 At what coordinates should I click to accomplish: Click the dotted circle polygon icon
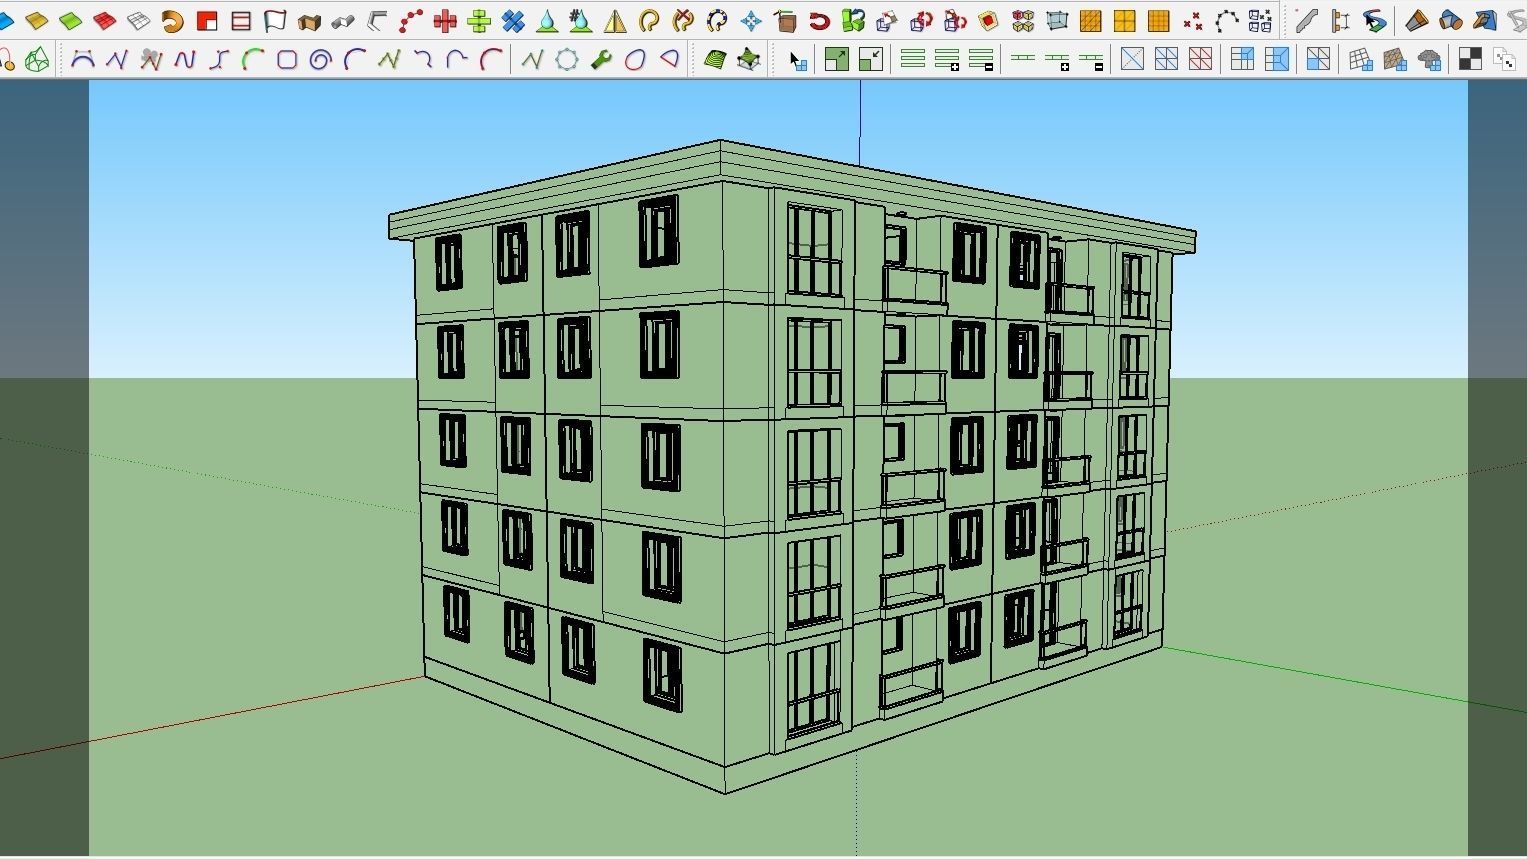point(567,60)
